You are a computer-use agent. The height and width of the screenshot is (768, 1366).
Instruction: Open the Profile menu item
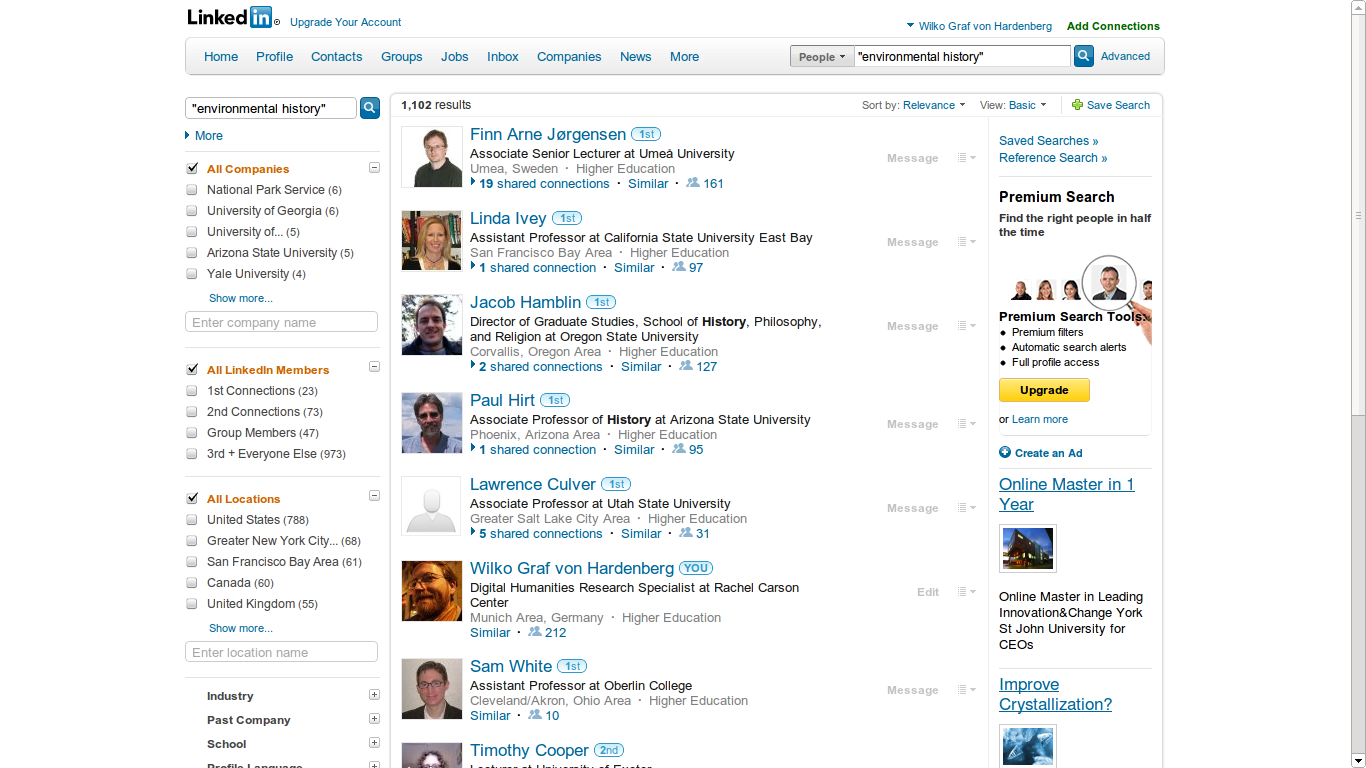[x=274, y=57]
